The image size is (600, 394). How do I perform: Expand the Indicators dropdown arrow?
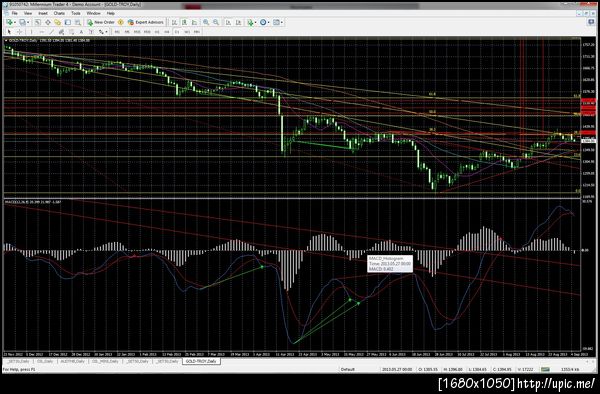(x=256, y=23)
